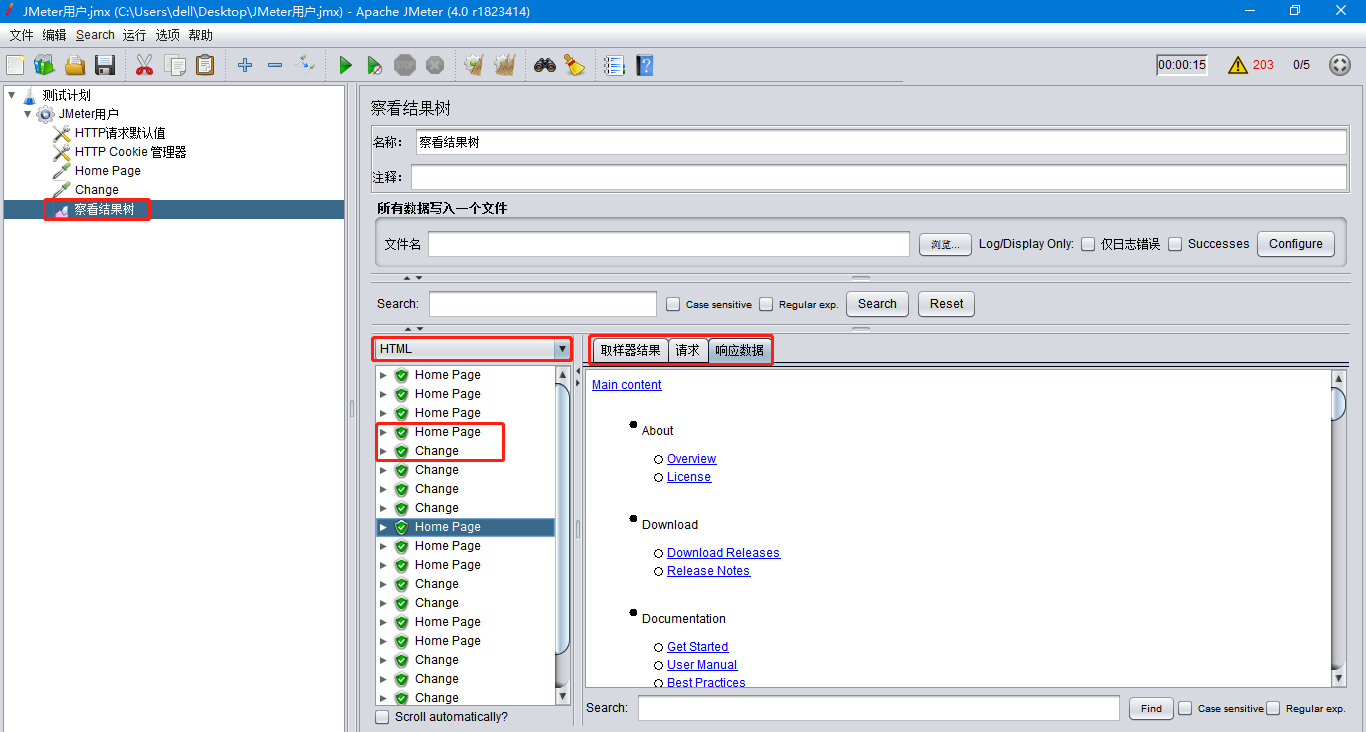Switch to the 响应数据 tab

[740, 350]
